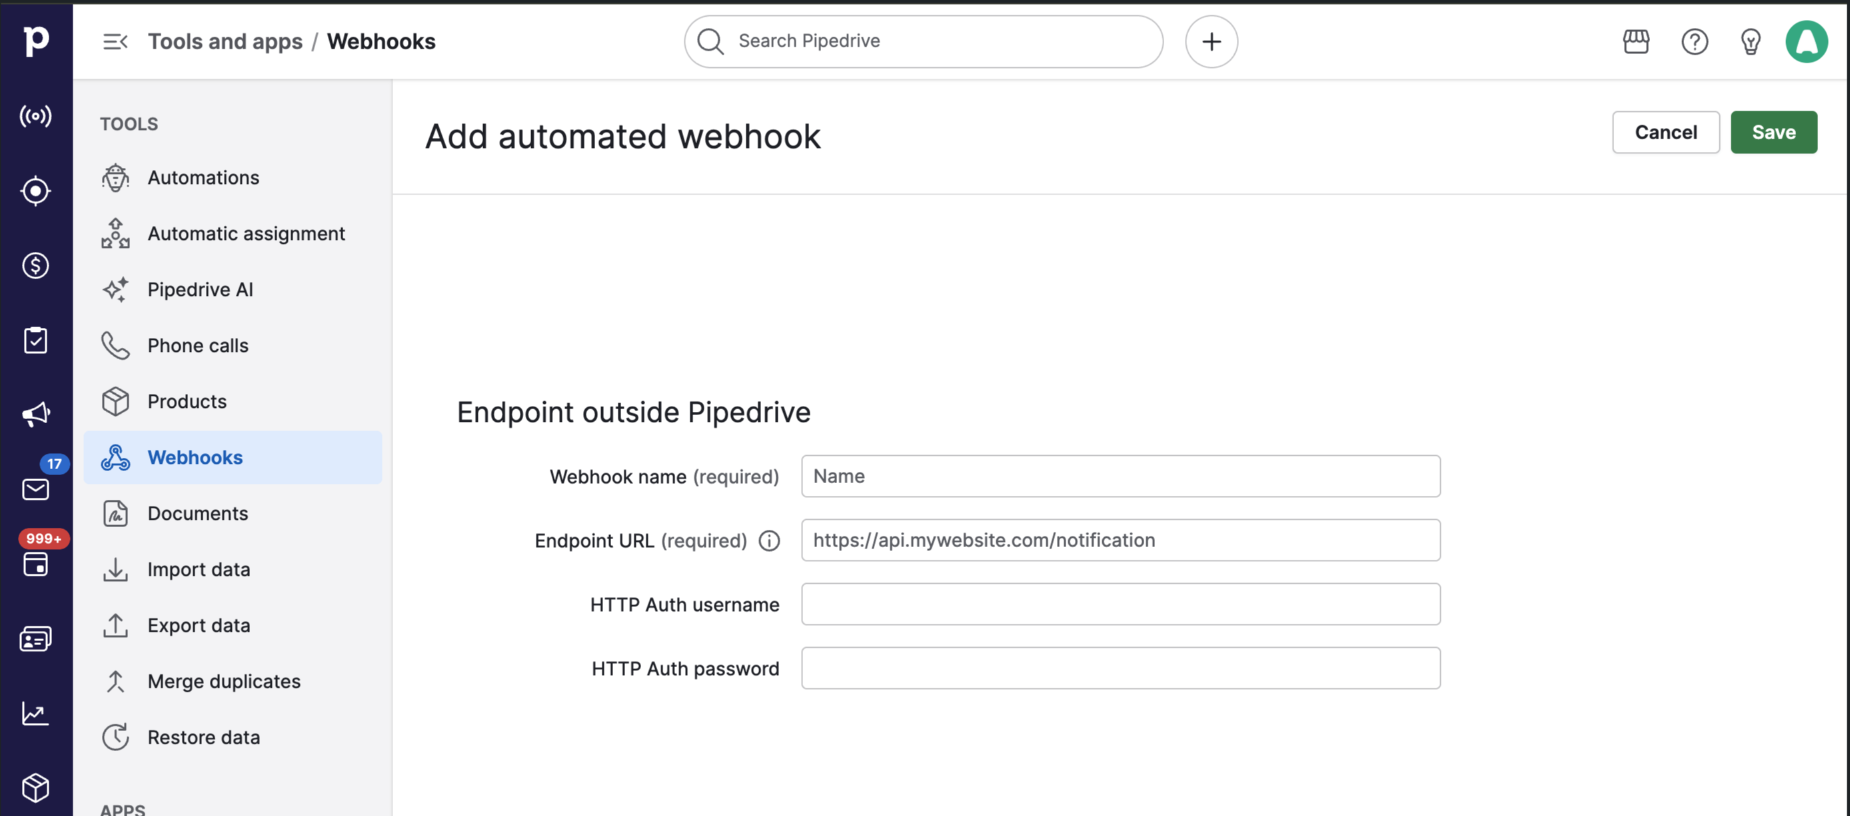1850x816 pixels.
Task: Open the quick add plus button
Action: (1211, 41)
